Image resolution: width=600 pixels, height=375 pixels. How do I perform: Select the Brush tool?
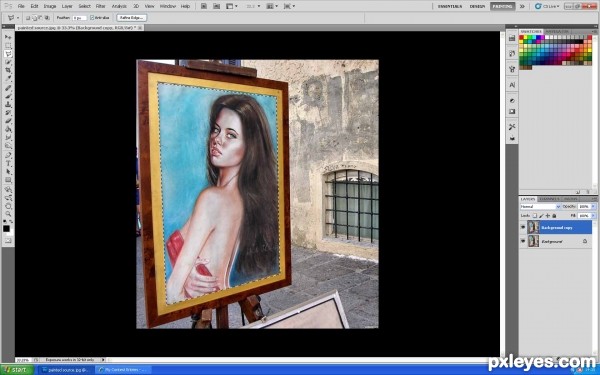tap(8, 96)
